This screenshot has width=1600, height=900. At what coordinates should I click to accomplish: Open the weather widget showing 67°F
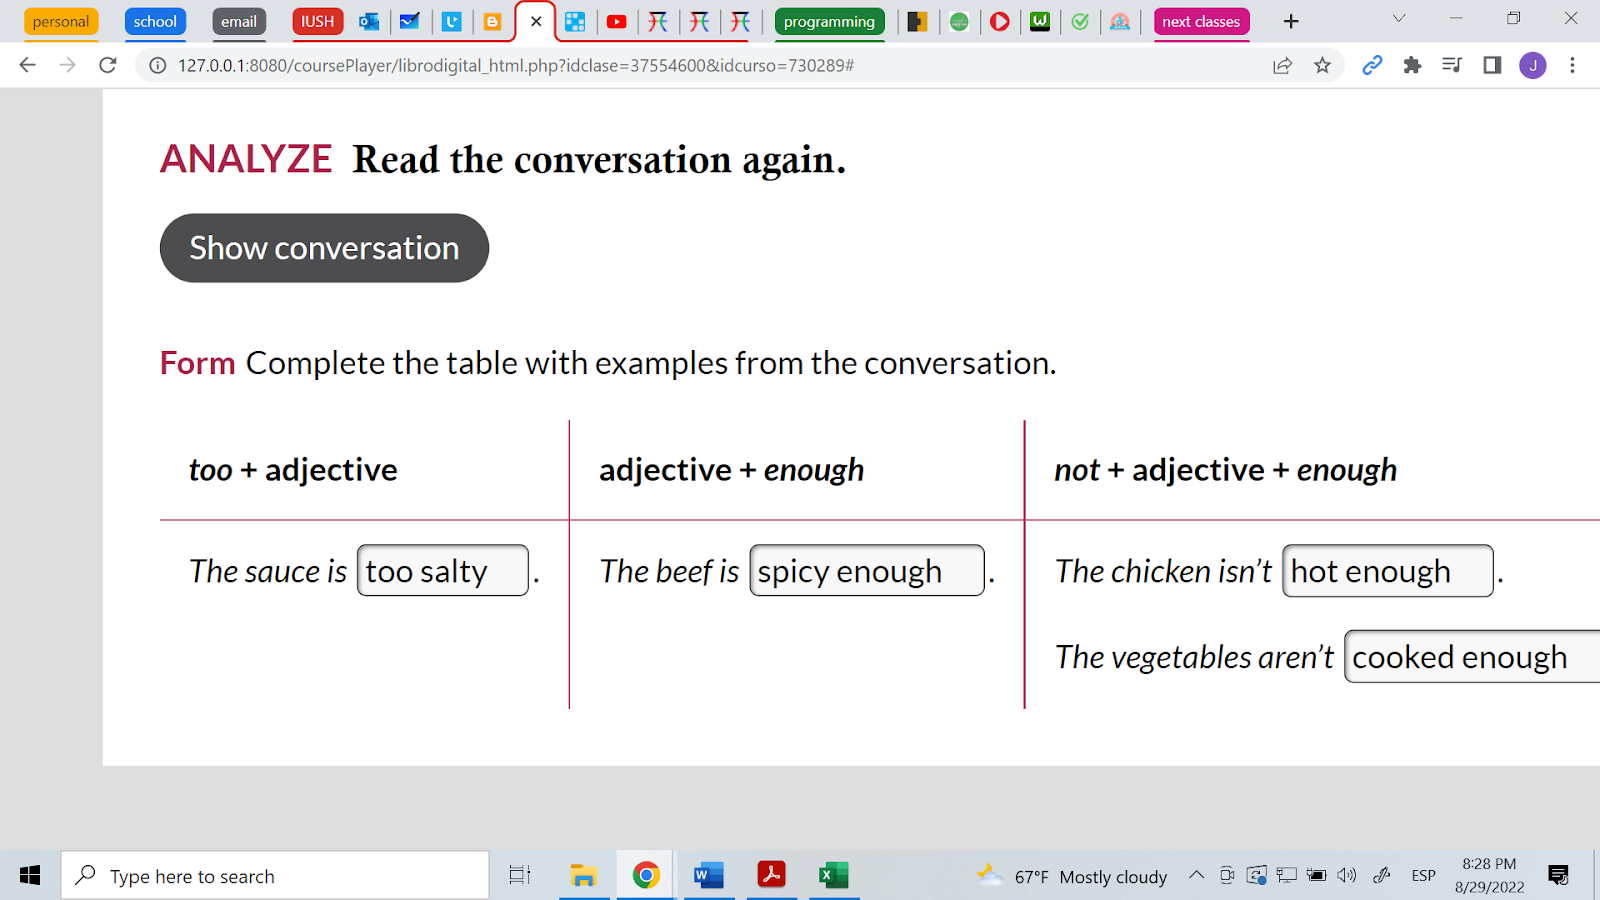[1072, 876]
